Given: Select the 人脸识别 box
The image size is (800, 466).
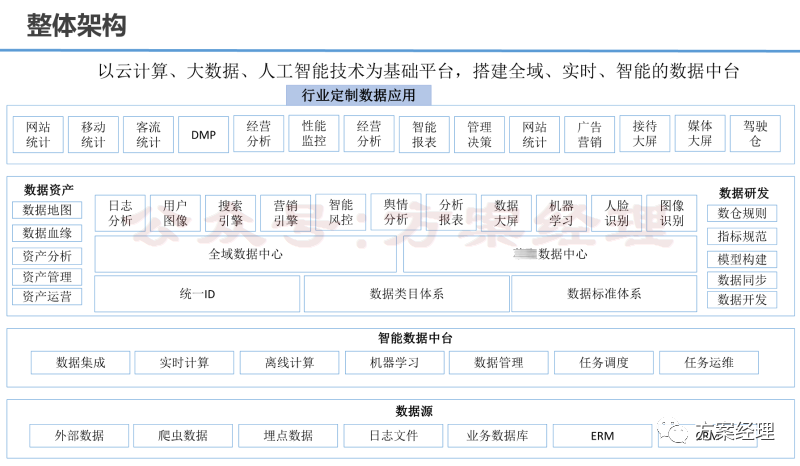Looking at the screenshot, I should pyautogui.click(x=617, y=213).
